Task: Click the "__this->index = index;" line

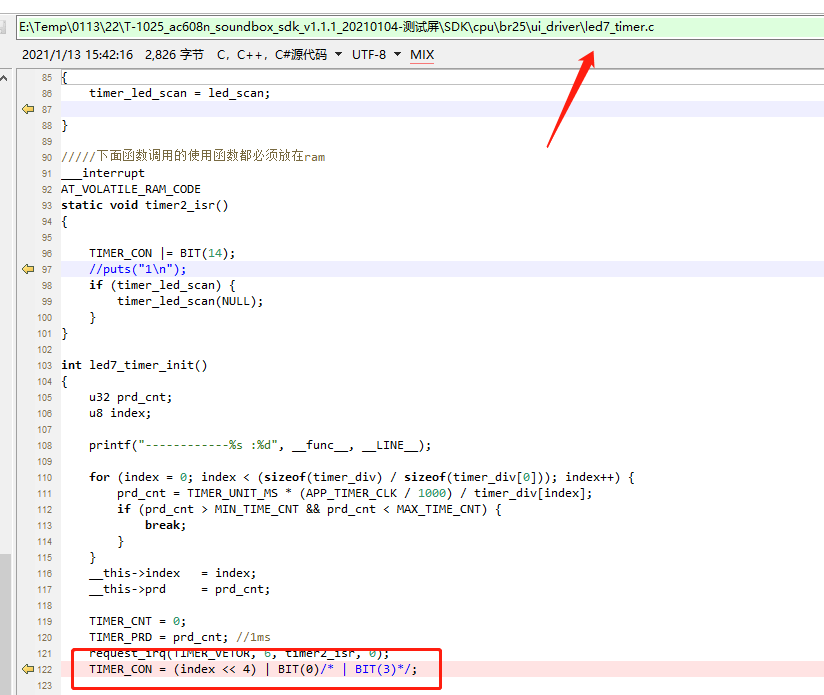Action: click(x=172, y=573)
